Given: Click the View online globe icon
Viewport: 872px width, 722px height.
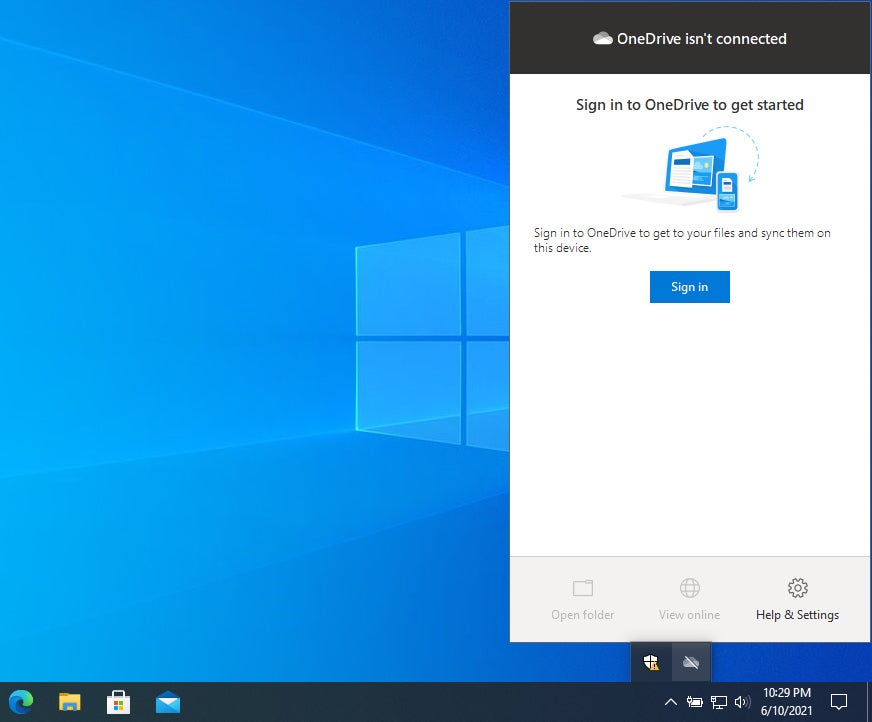Looking at the screenshot, I should [690, 588].
